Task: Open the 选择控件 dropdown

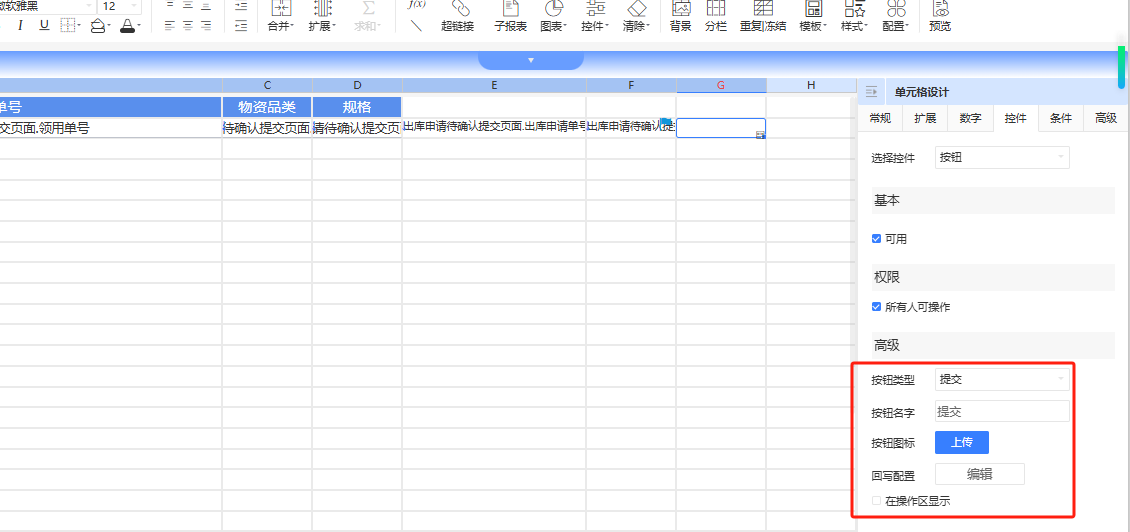Action: (1002, 157)
